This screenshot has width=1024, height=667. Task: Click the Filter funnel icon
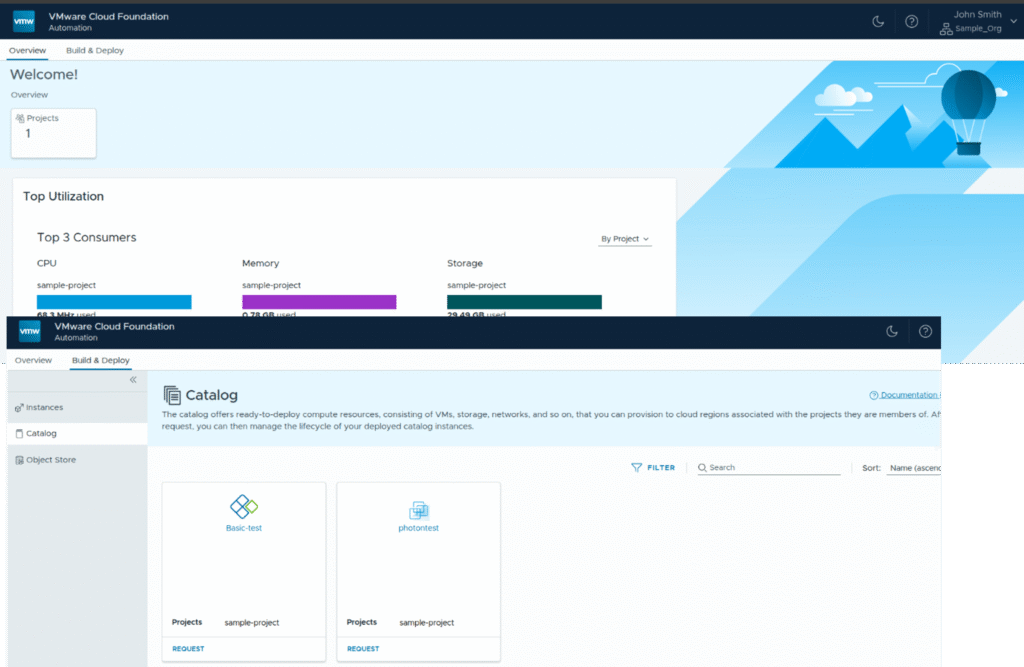pyautogui.click(x=637, y=467)
